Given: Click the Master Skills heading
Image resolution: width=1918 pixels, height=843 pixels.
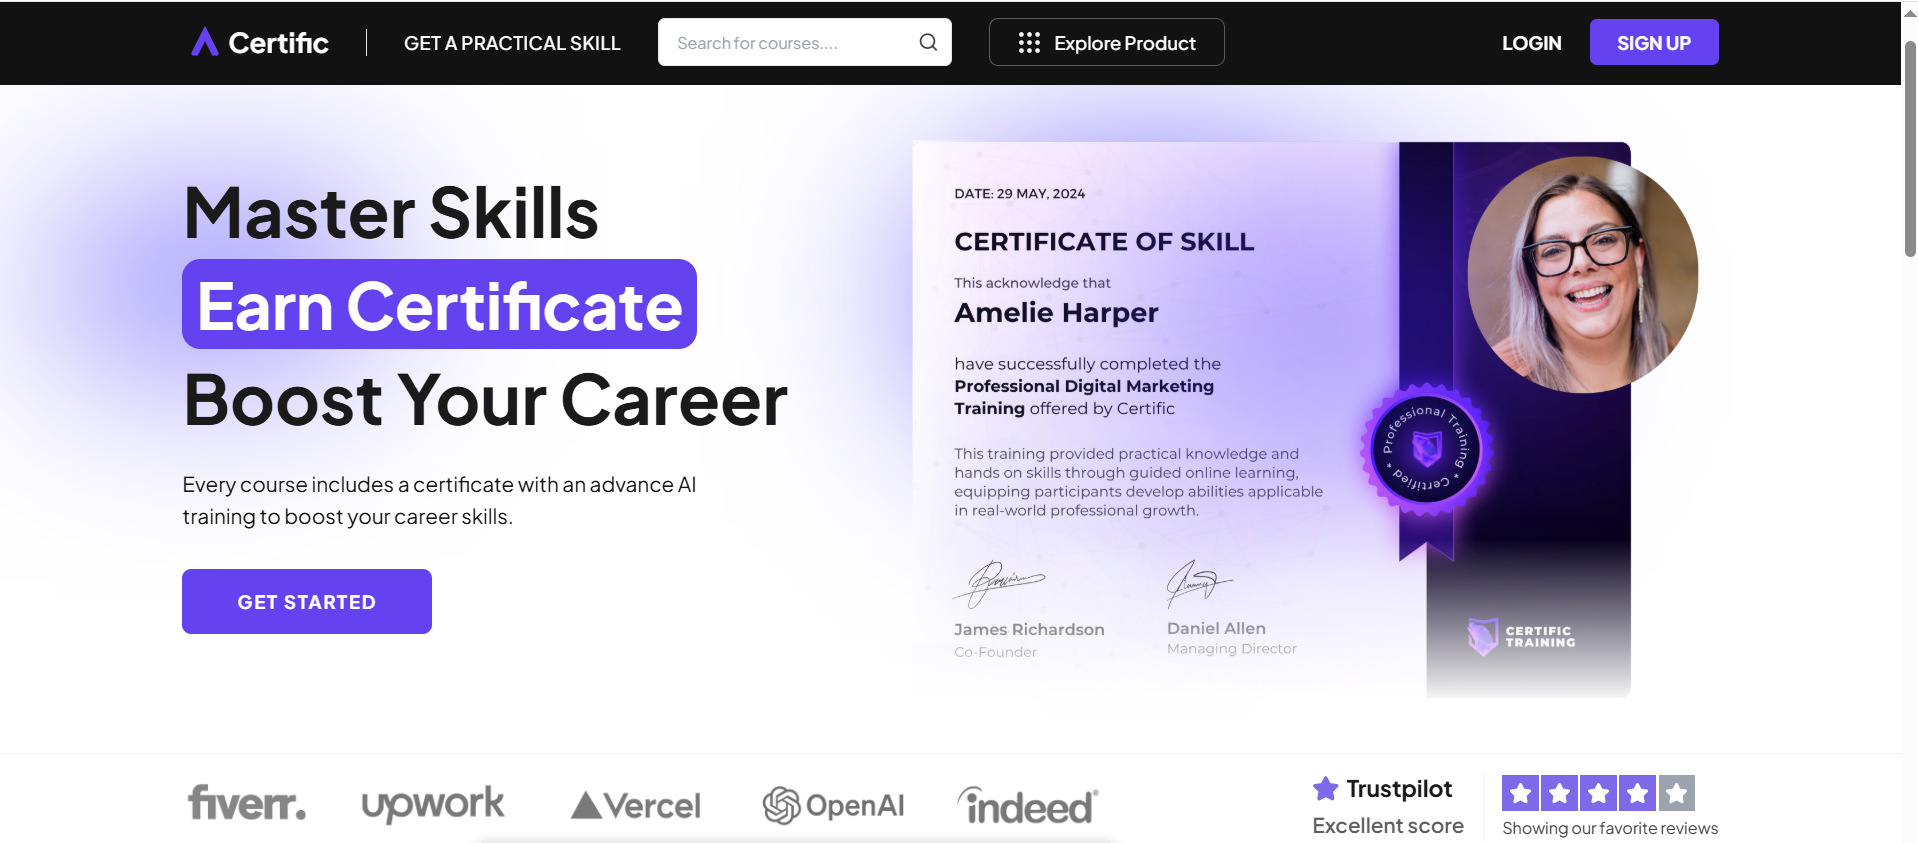Looking at the screenshot, I should point(391,213).
